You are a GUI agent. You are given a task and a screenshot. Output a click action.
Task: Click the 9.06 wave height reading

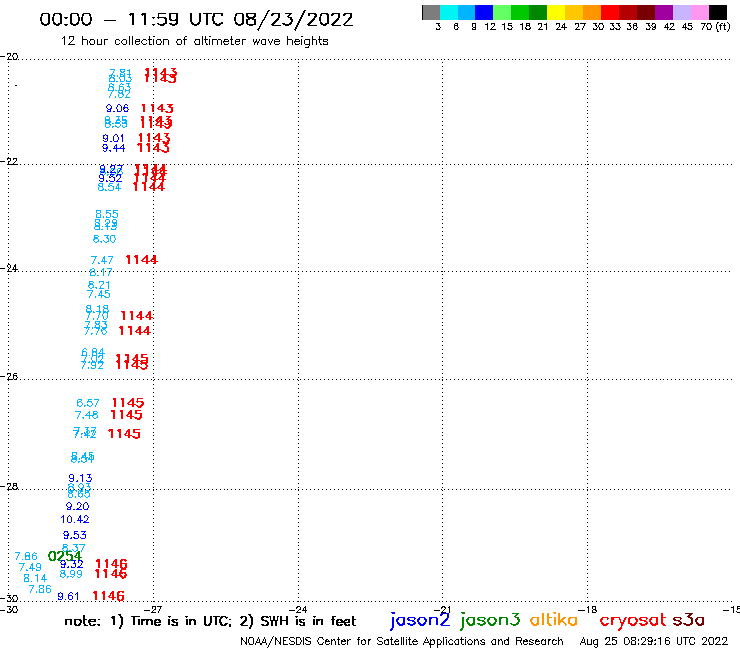[117, 109]
